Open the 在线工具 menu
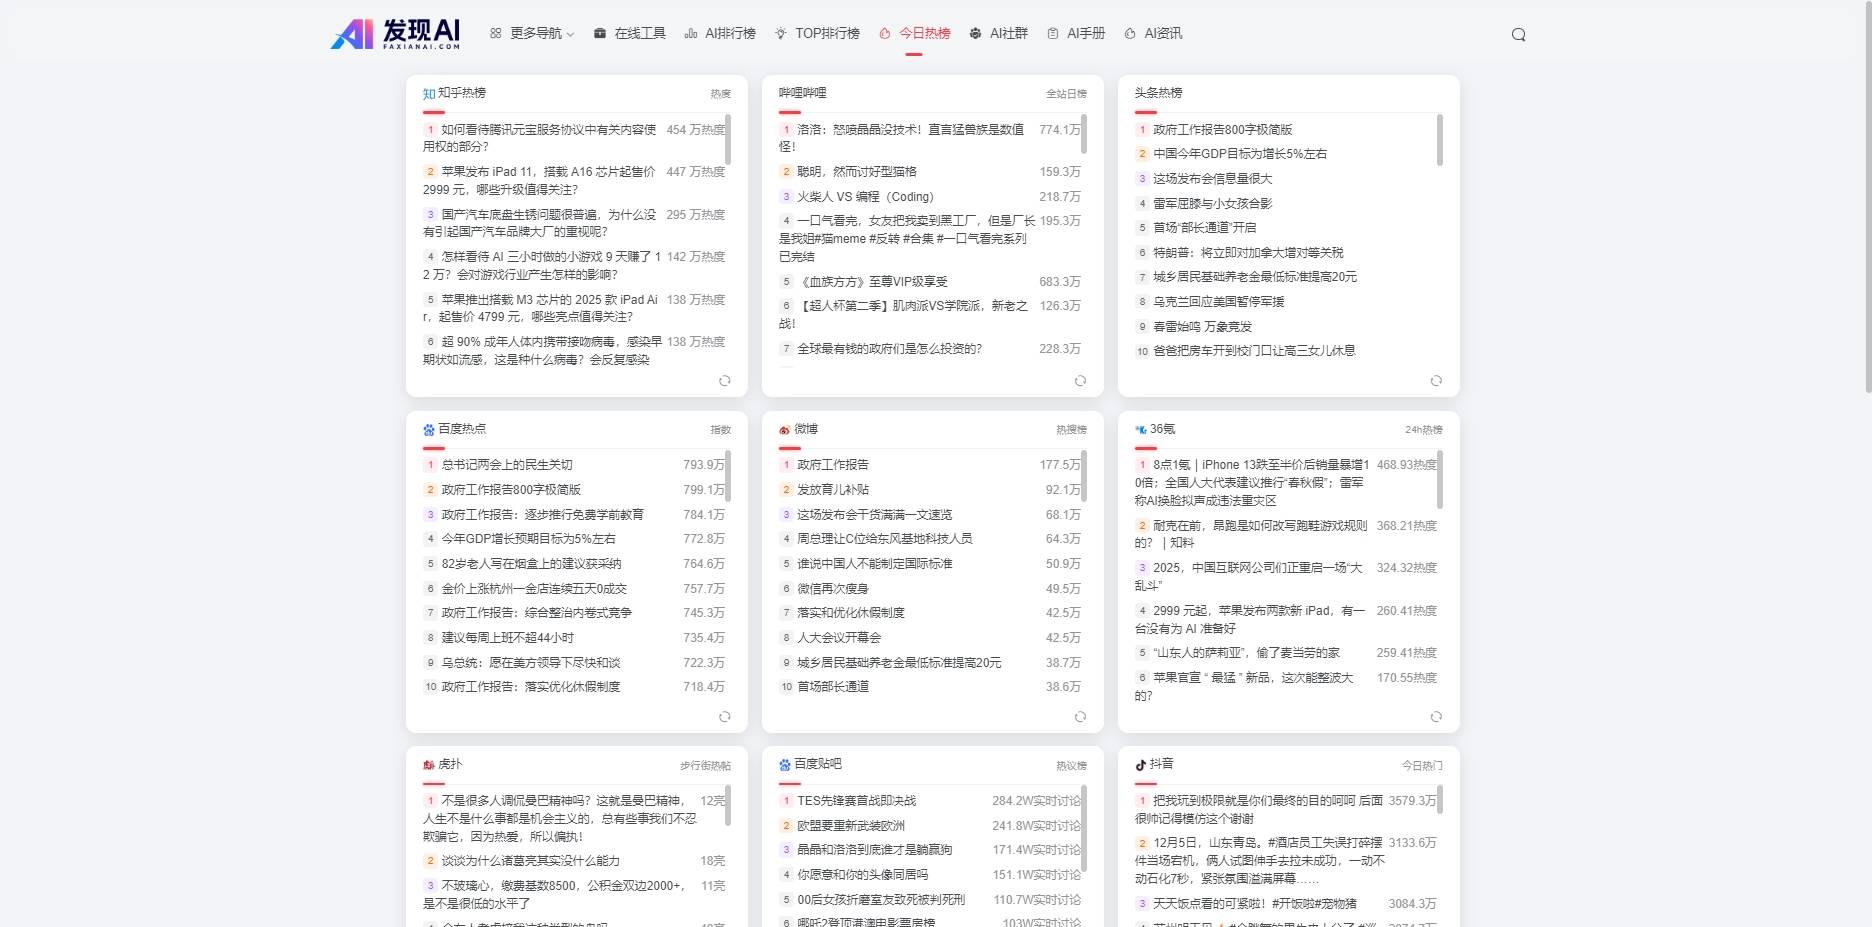This screenshot has height=927, width=1872. tap(630, 33)
